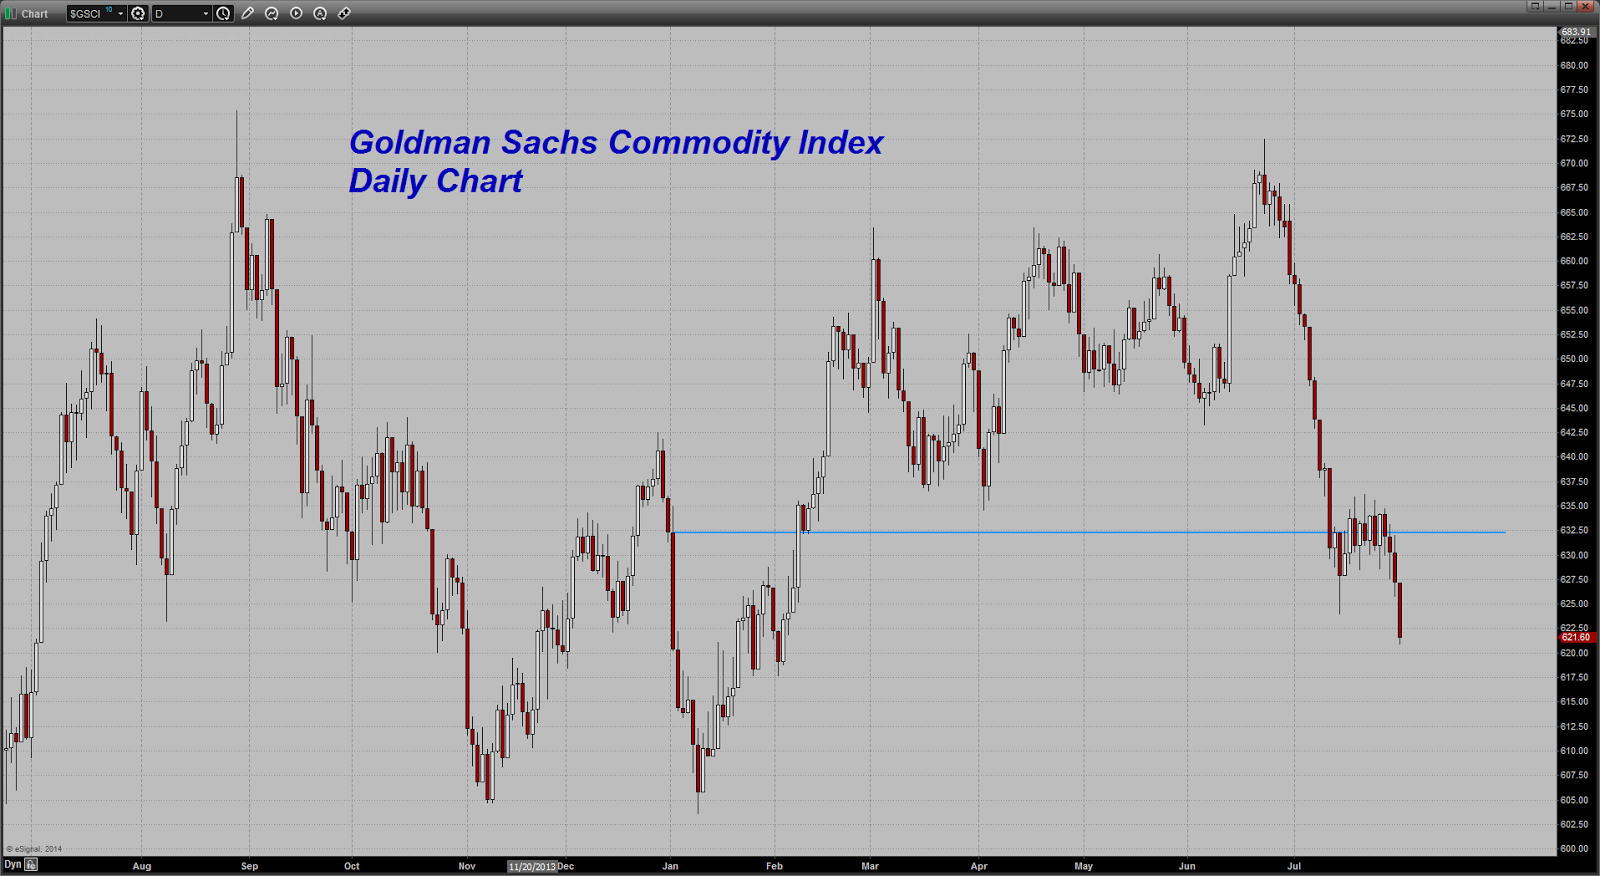This screenshot has width=1600, height=876.
Task: Minimize the chart window
Action: pyautogui.click(x=1552, y=6)
